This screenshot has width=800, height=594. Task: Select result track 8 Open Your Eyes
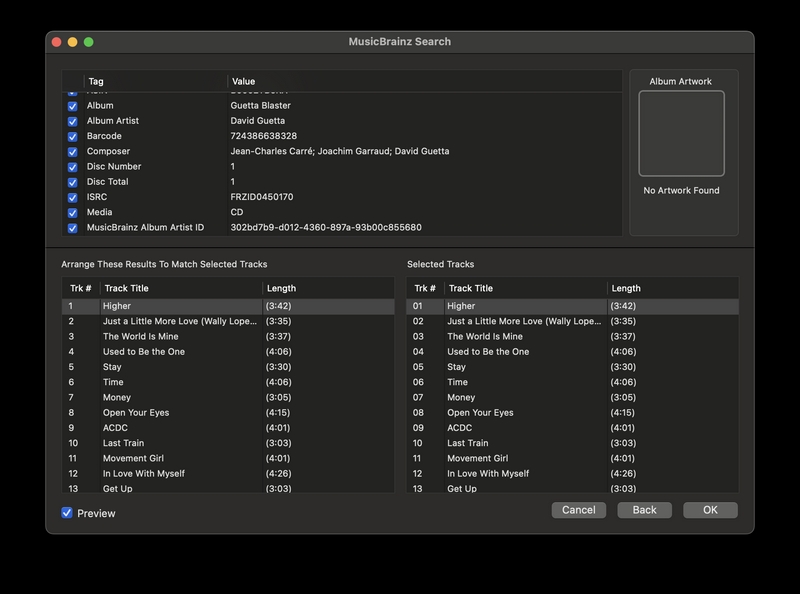point(228,413)
